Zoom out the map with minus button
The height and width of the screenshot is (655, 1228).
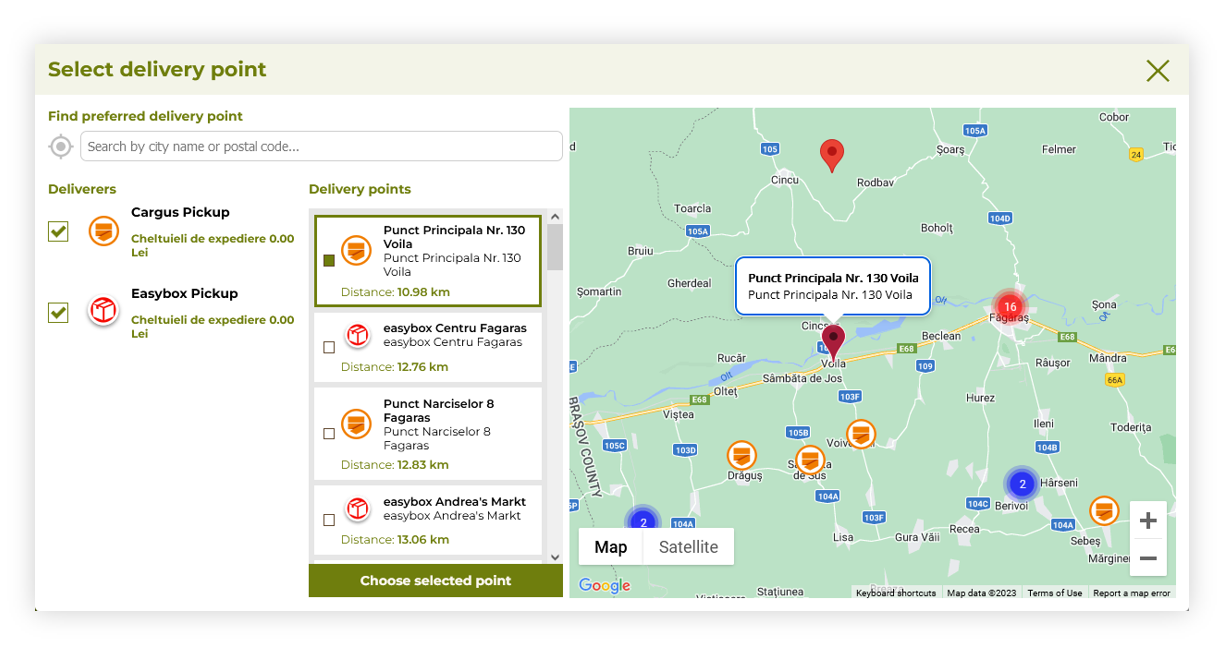point(1148,558)
